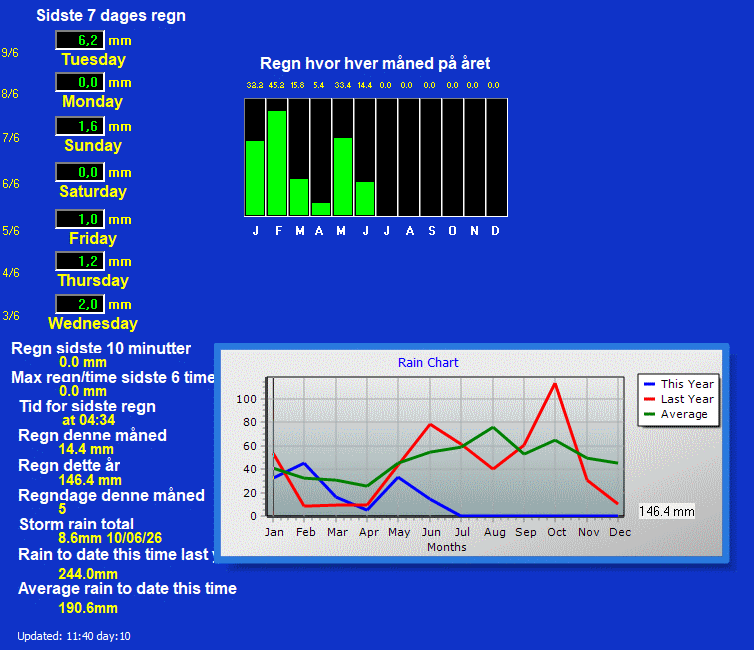The height and width of the screenshot is (650, 754).
Task: Click the 'D' month letter under bar chart
Action: [x=495, y=231]
